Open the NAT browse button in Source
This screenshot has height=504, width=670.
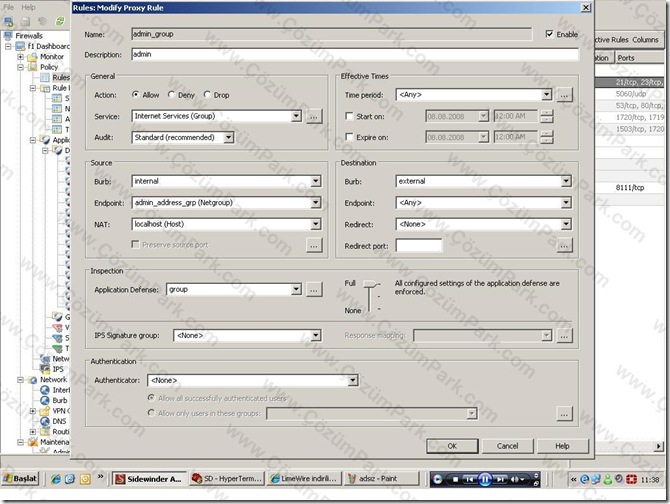[314, 245]
